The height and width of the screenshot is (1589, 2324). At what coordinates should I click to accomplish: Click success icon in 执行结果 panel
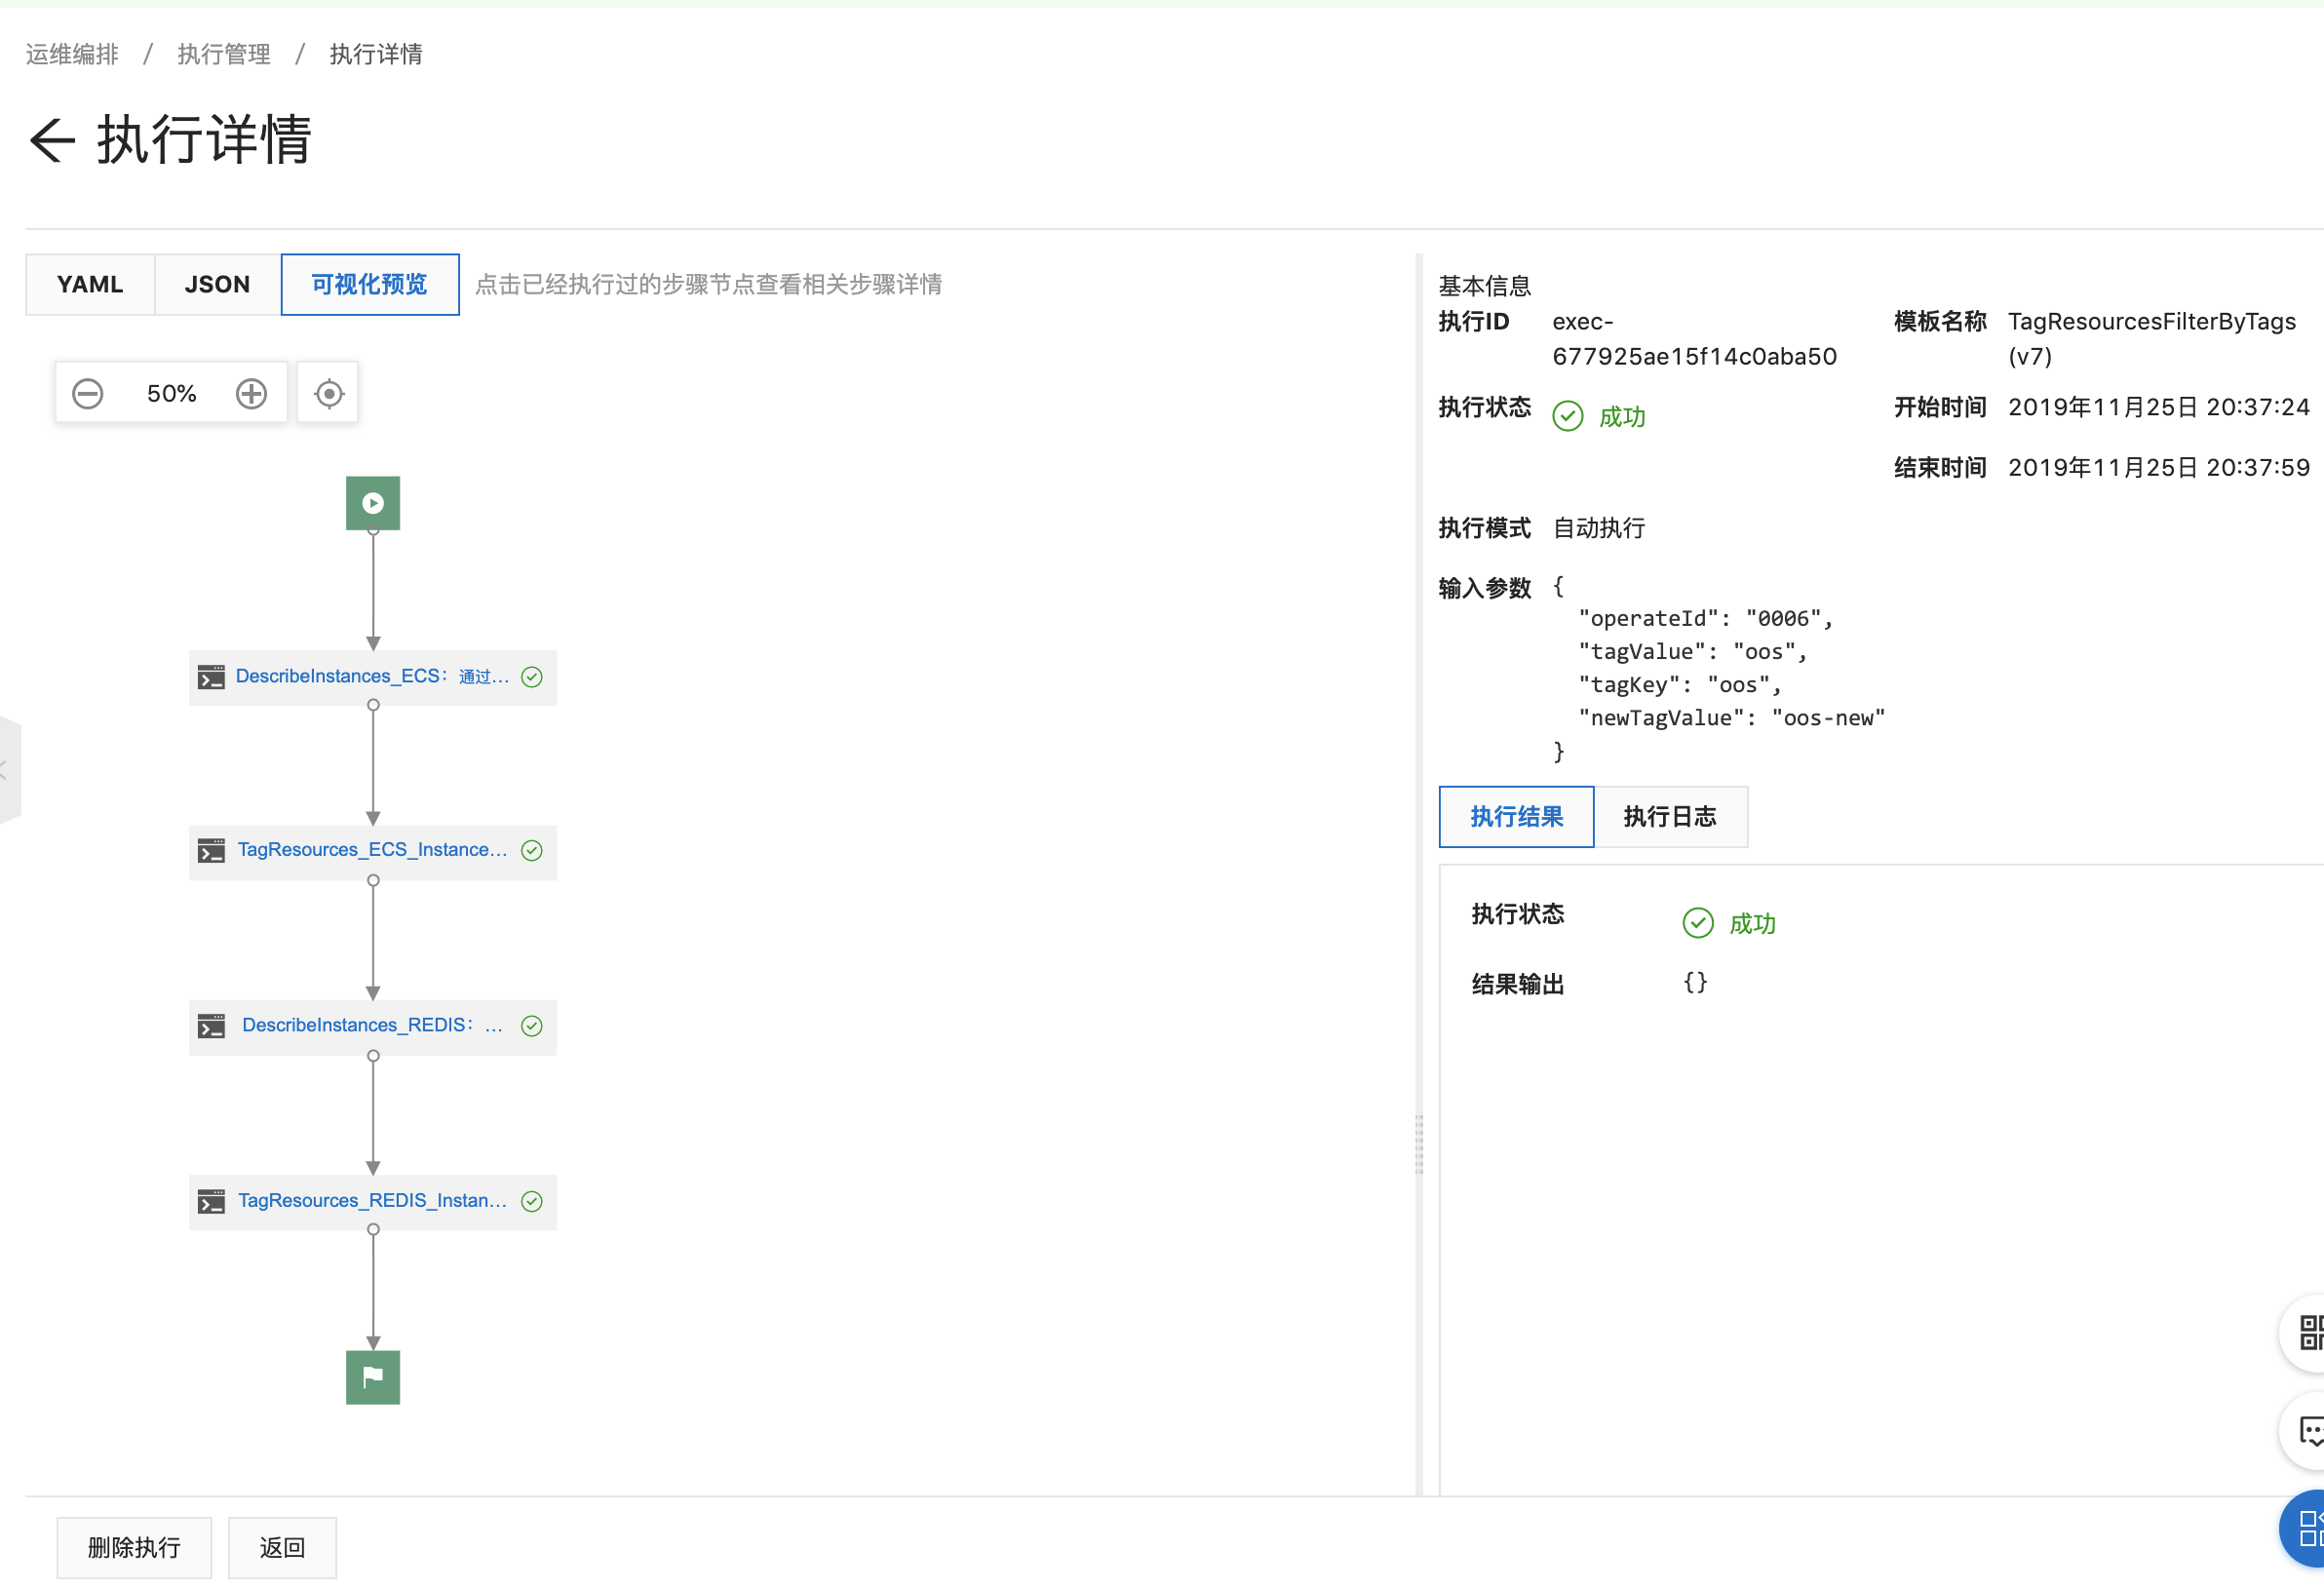1698,922
